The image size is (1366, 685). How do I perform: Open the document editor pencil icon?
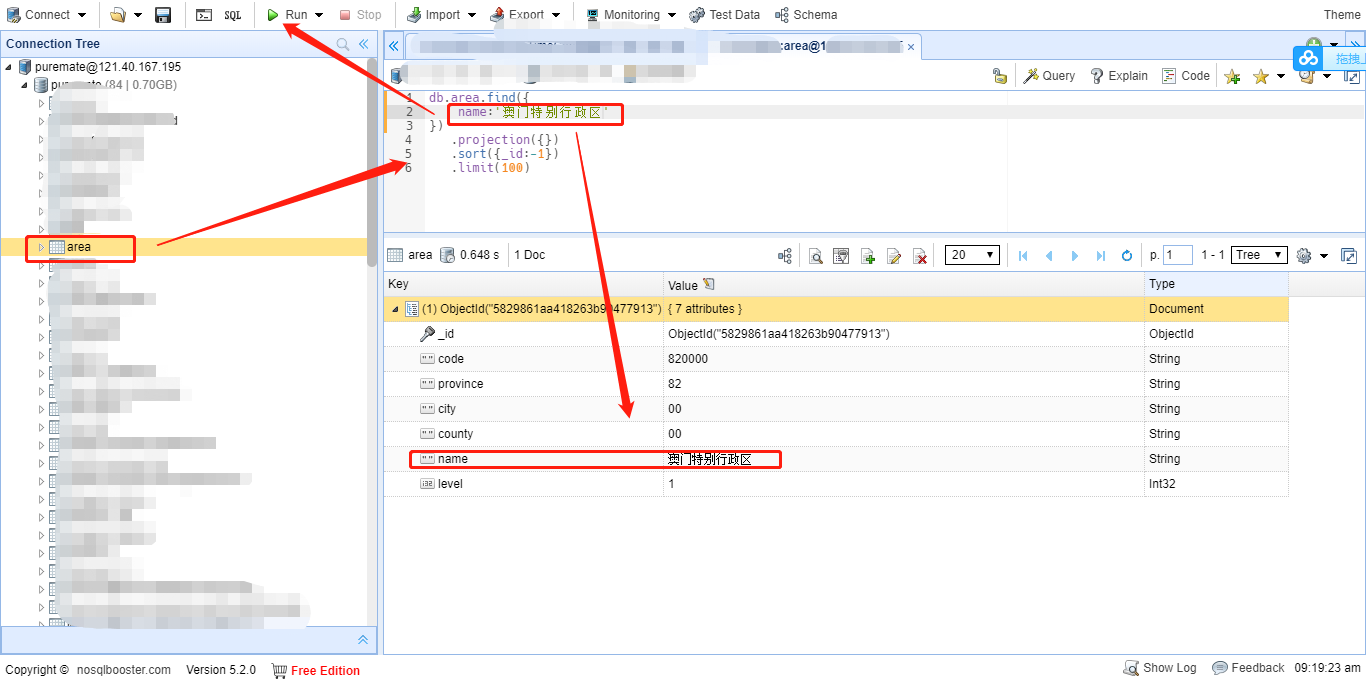tap(894, 256)
